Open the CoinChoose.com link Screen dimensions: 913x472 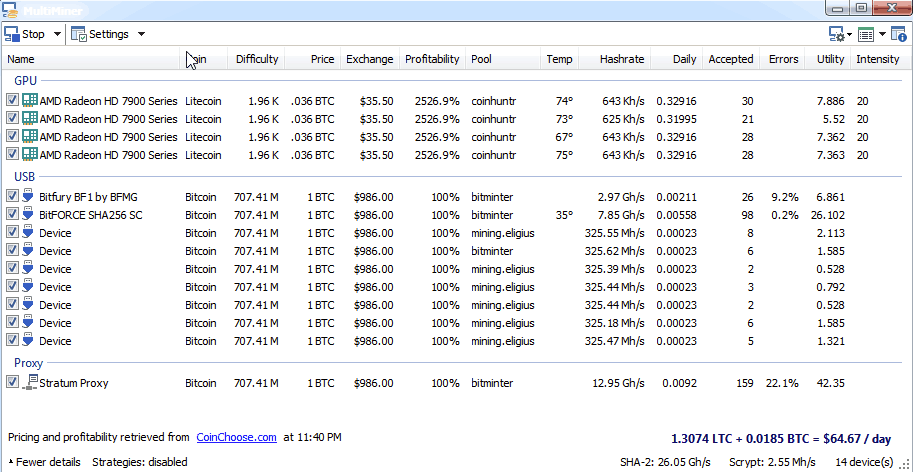(x=236, y=437)
